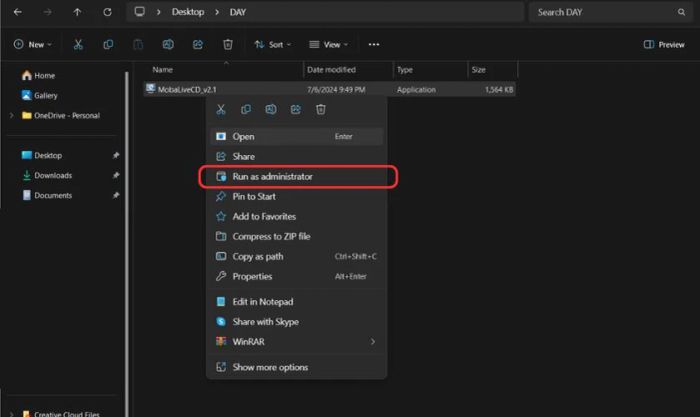700x417 pixels.
Task: Expand the OneDrive - Personal tree node
Action: pos(12,116)
